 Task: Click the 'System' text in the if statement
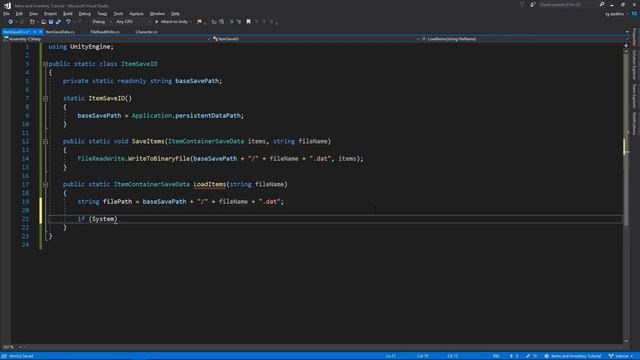tap(103, 219)
